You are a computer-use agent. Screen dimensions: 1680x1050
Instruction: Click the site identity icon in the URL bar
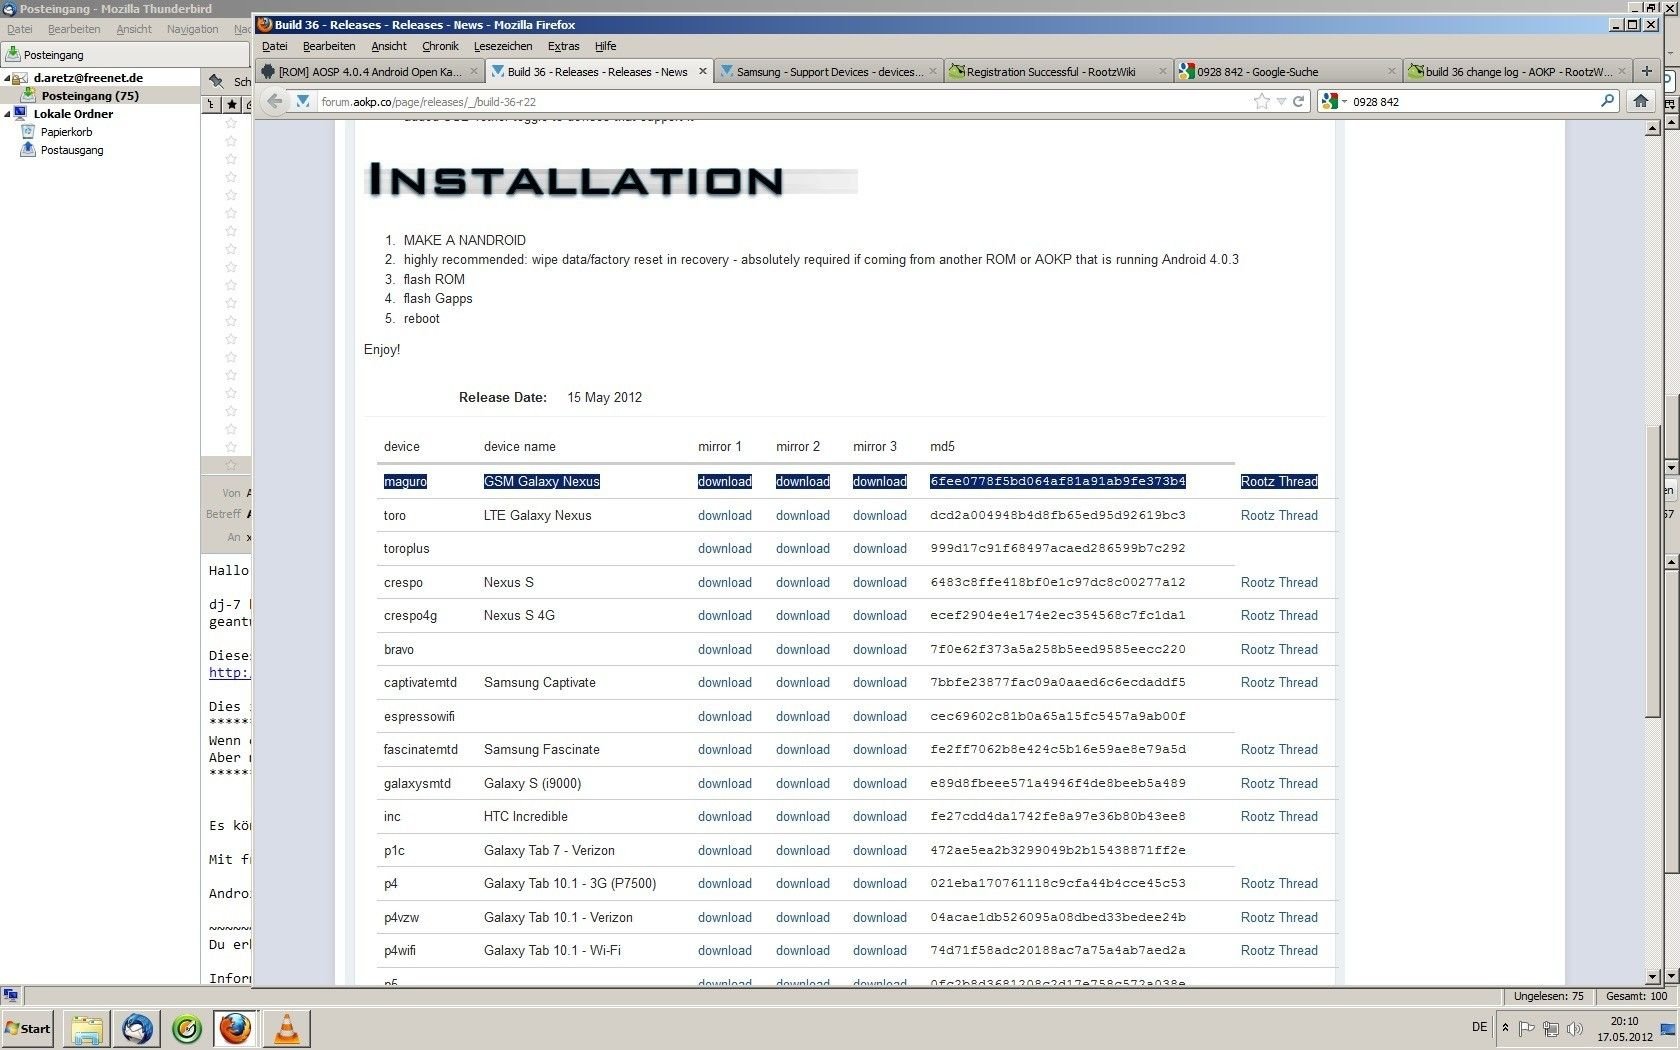(303, 101)
